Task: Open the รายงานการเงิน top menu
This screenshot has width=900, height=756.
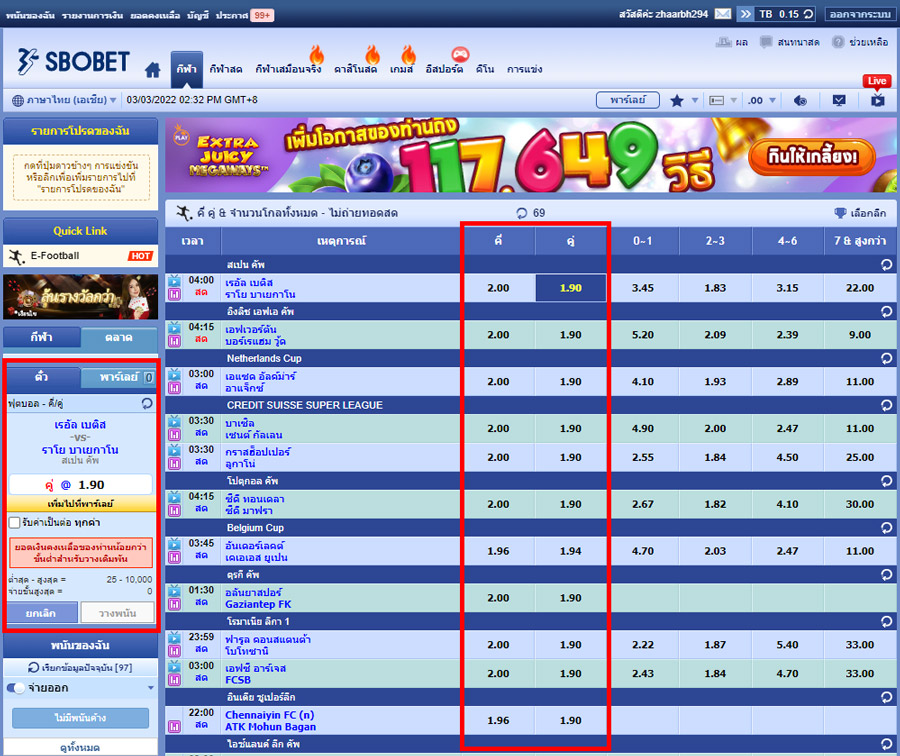Action: coord(92,15)
